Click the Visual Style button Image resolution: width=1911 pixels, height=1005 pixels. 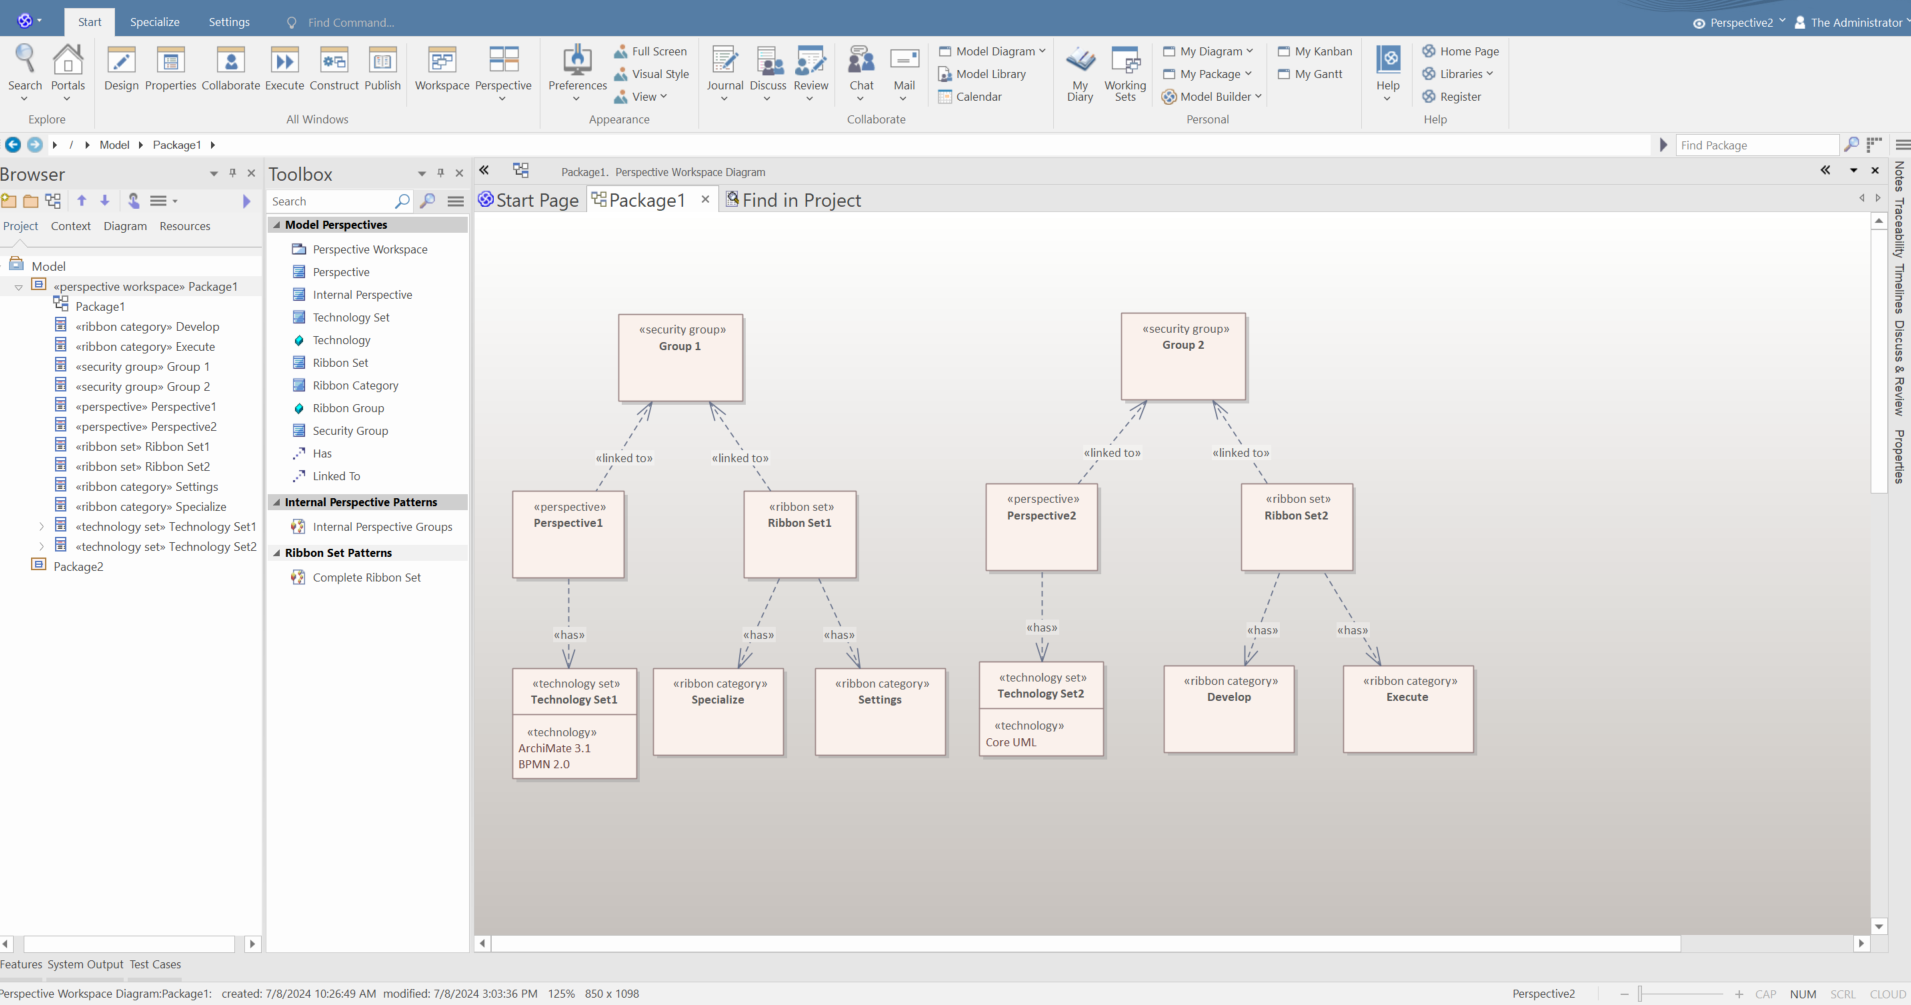pos(651,74)
